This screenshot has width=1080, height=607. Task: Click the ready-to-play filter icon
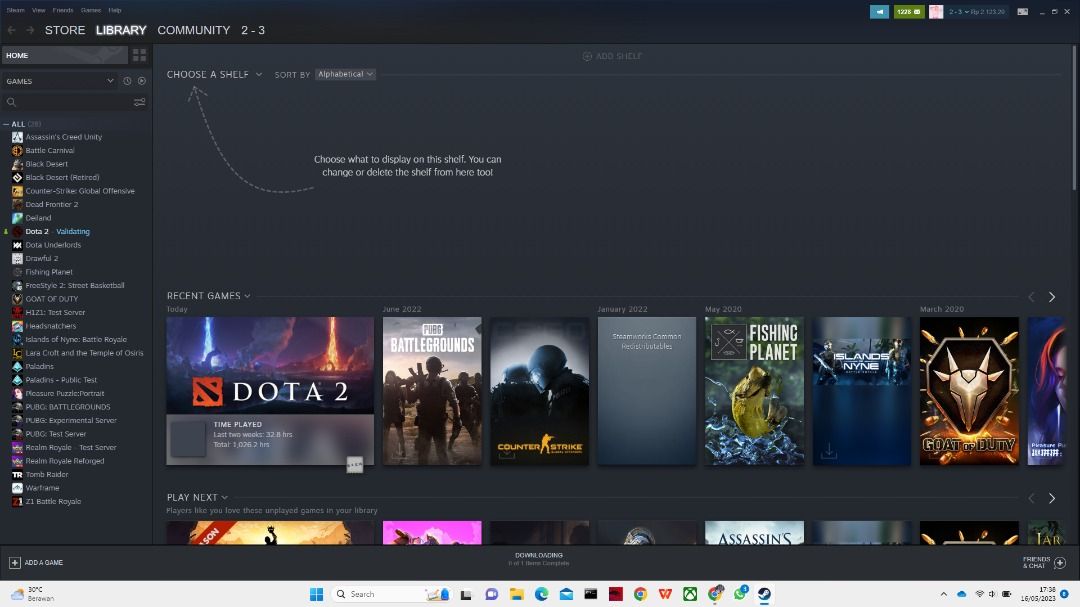click(141, 81)
